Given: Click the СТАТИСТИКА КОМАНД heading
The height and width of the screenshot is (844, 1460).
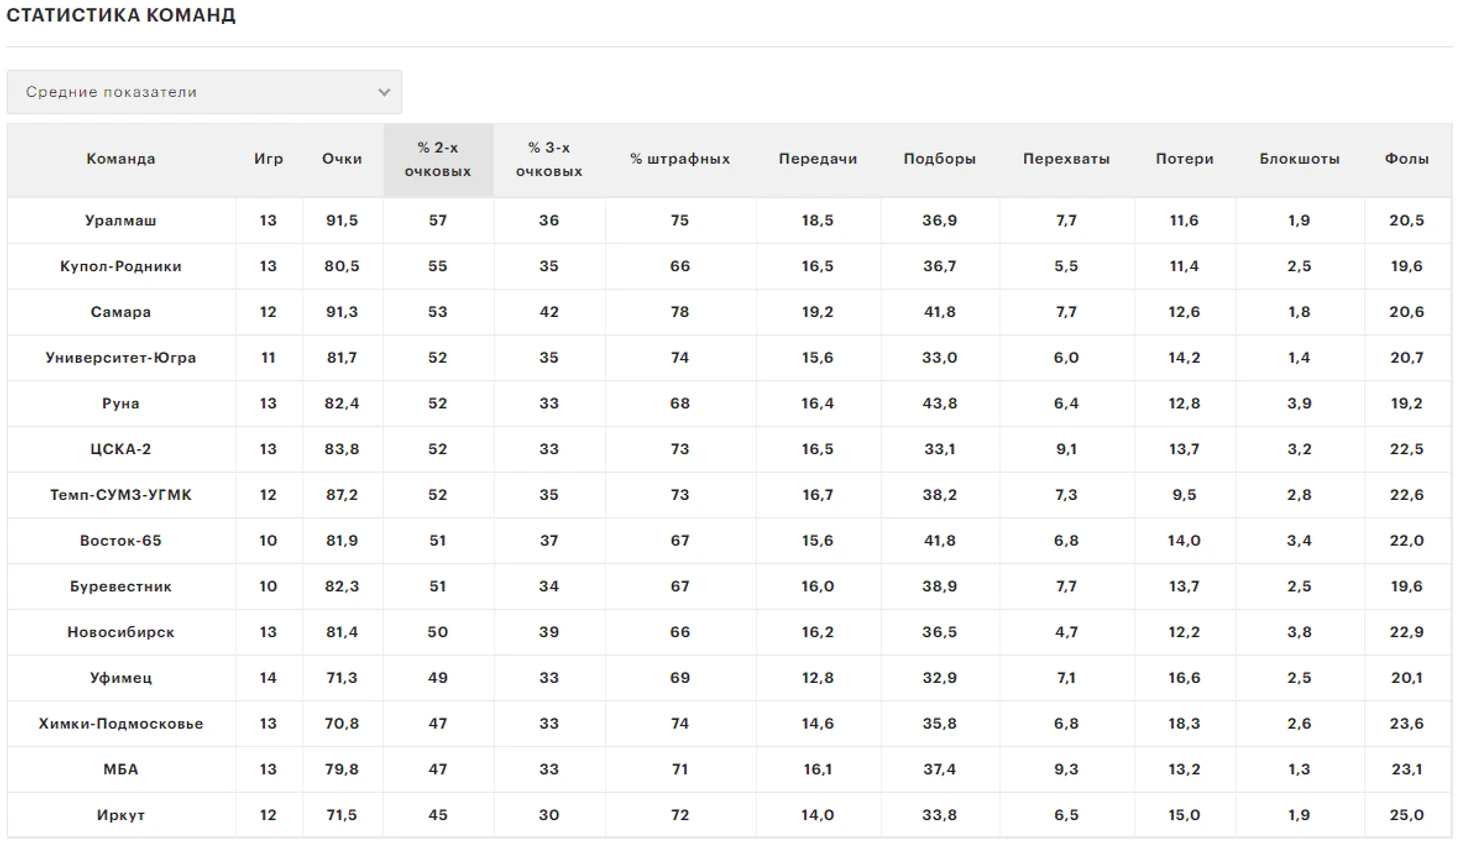Looking at the screenshot, I should click(x=121, y=15).
